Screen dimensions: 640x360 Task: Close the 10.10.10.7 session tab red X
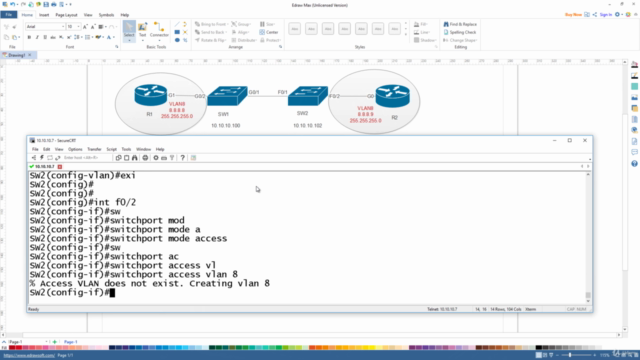point(60,167)
